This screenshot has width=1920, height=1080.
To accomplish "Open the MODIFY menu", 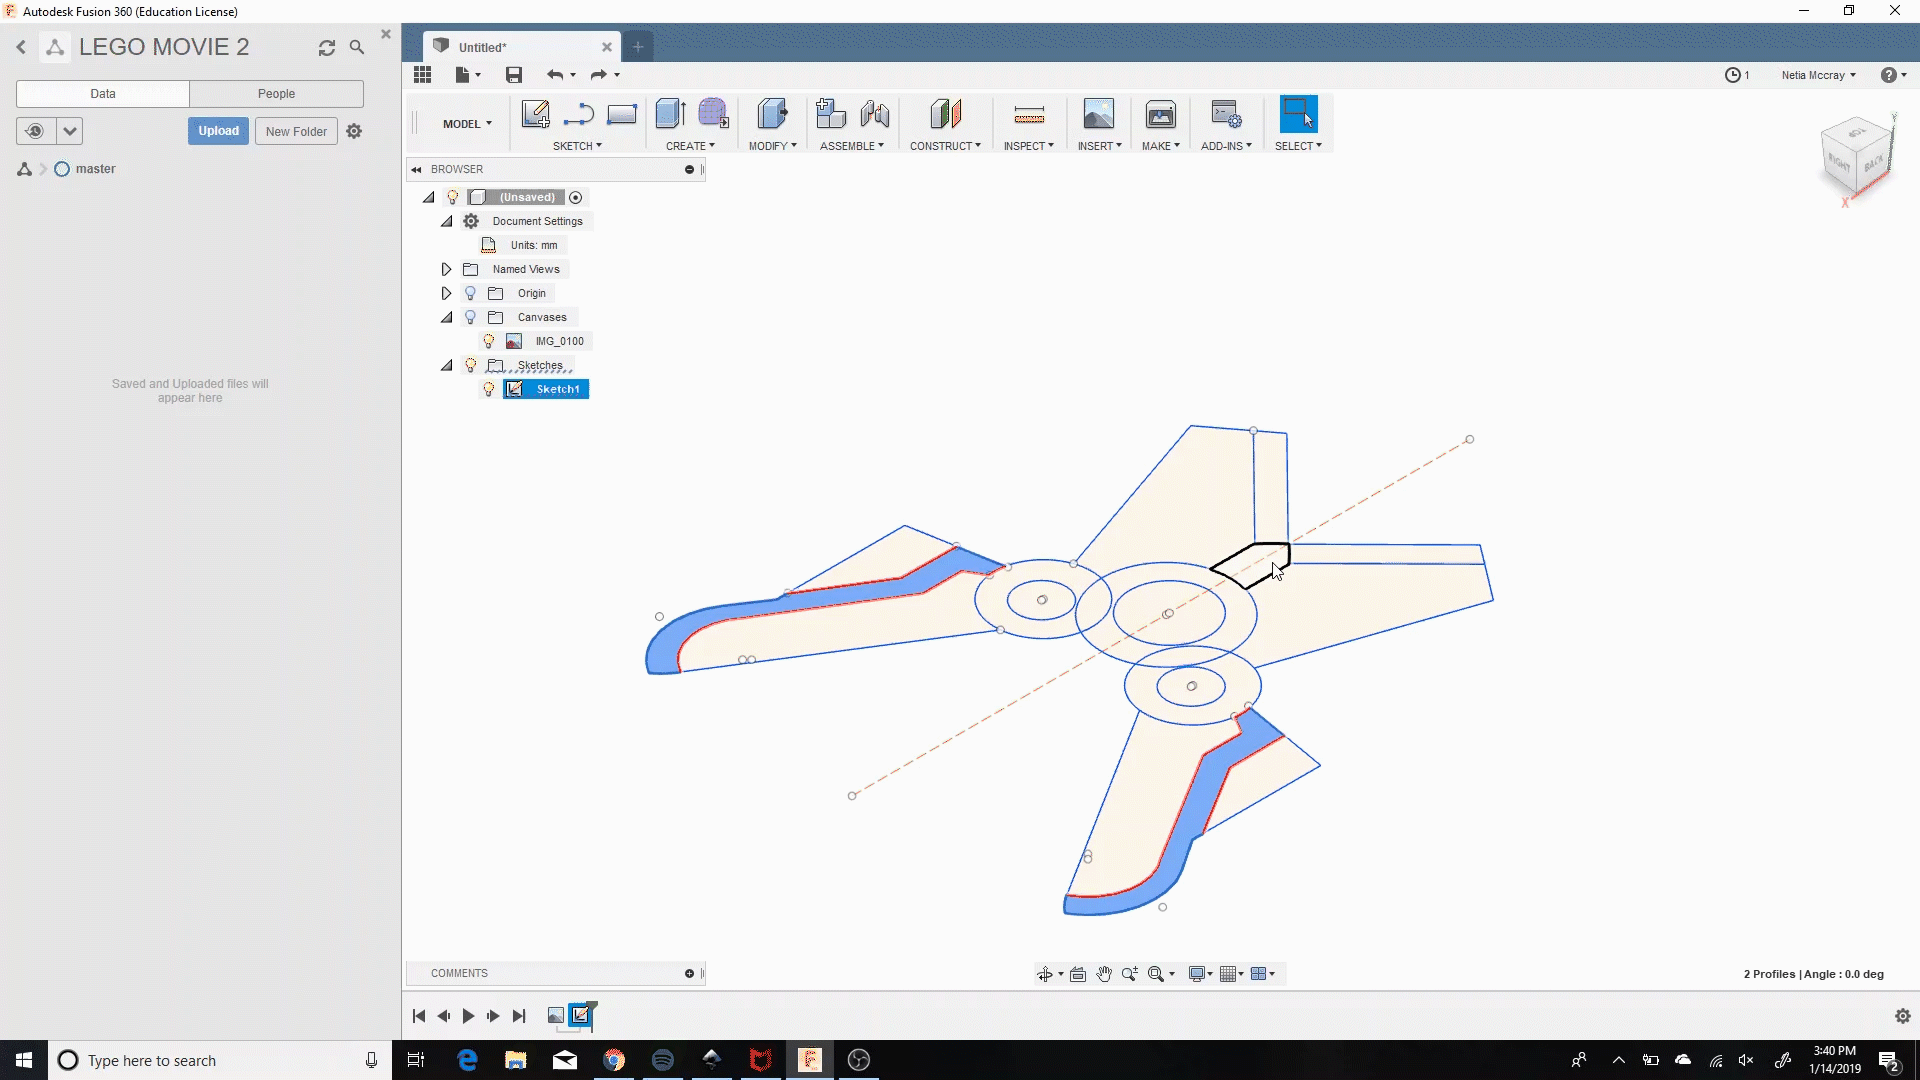I will (772, 146).
